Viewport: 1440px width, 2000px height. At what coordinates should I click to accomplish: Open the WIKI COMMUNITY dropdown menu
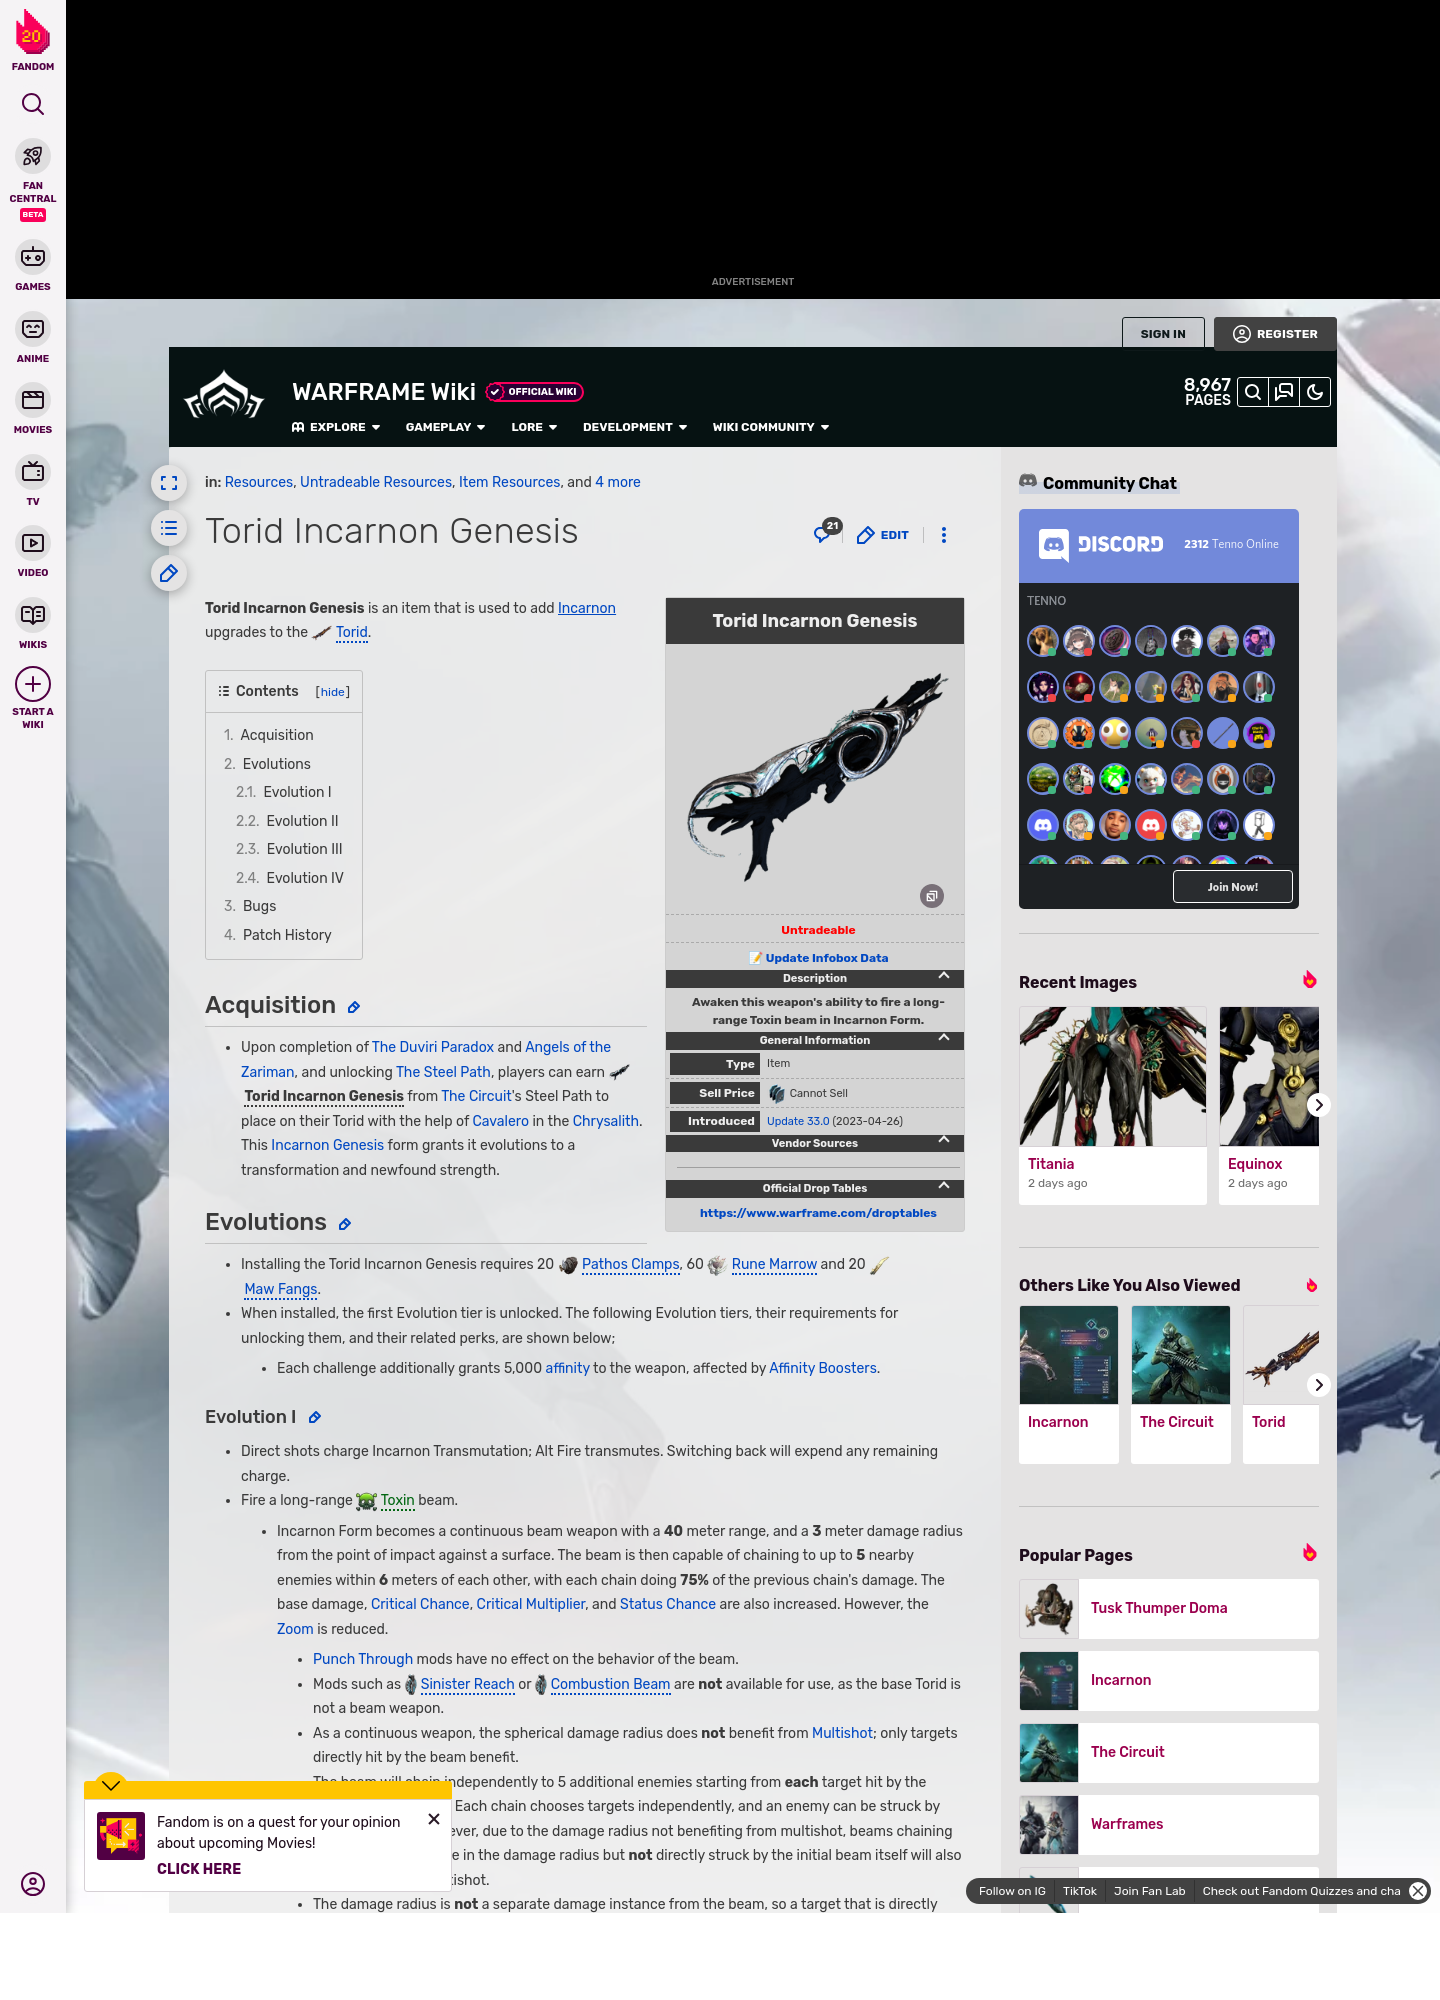pos(771,427)
